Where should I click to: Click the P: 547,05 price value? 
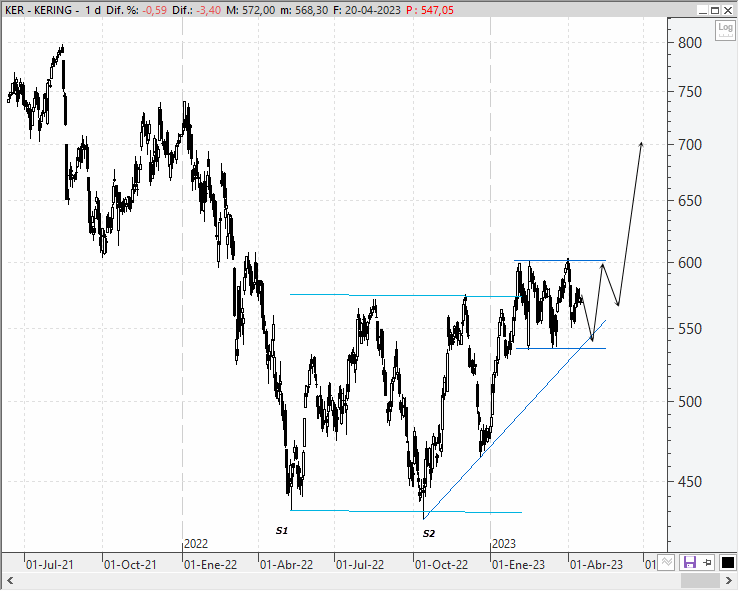pos(430,10)
